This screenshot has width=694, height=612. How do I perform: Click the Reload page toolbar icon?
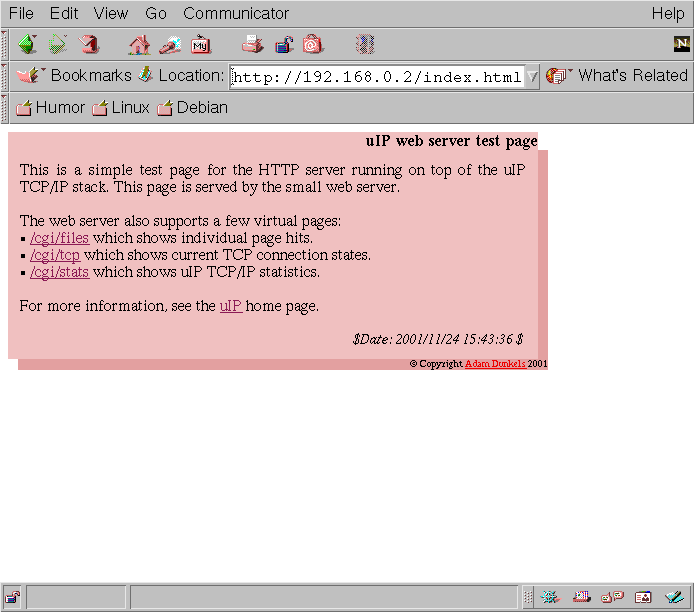89,44
